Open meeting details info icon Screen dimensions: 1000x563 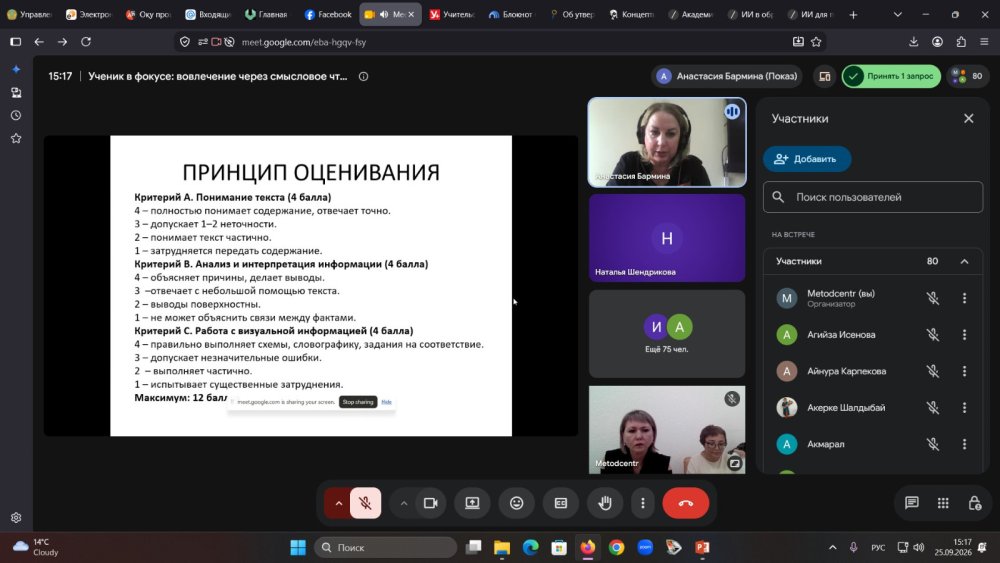coord(364,77)
